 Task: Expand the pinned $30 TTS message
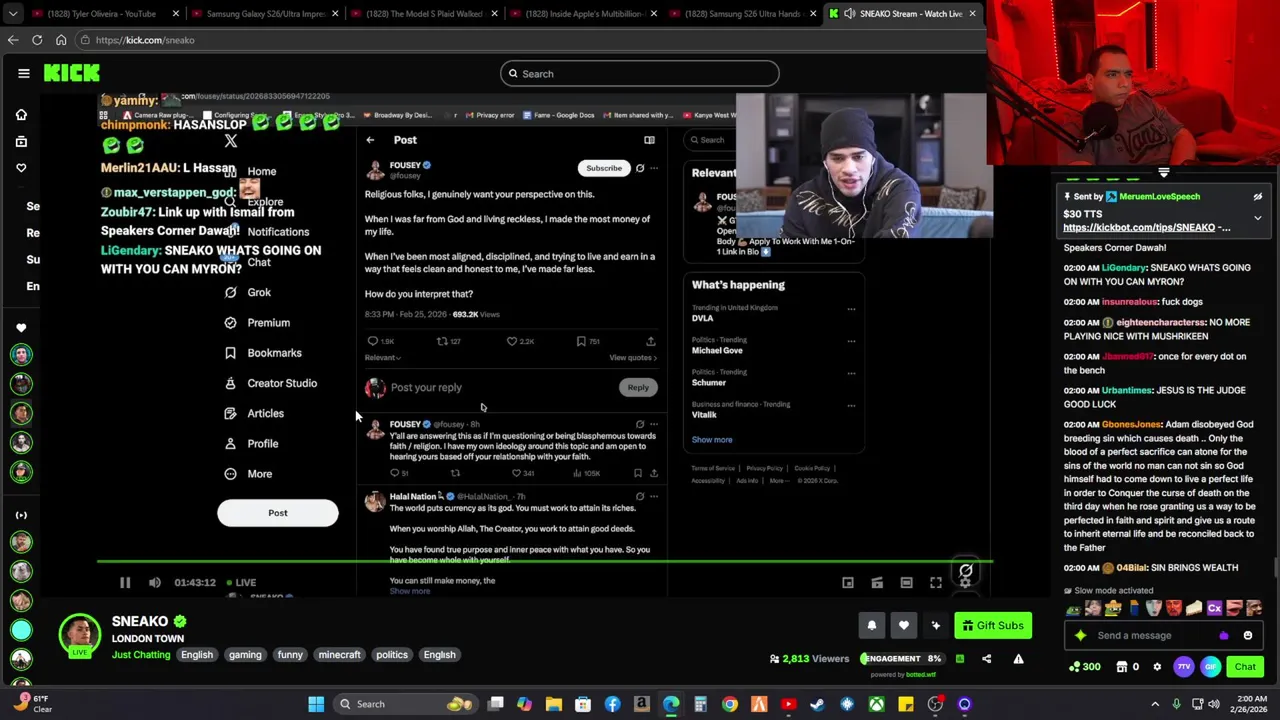pyautogui.click(x=1258, y=217)
